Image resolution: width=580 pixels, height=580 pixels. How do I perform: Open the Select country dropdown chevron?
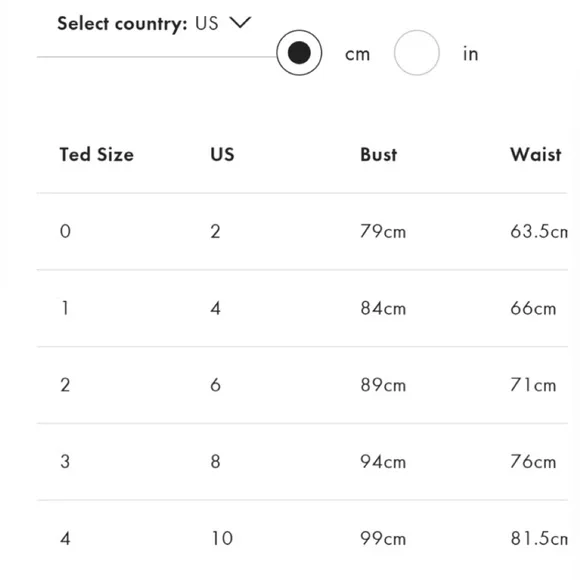(x=240, y=23)
